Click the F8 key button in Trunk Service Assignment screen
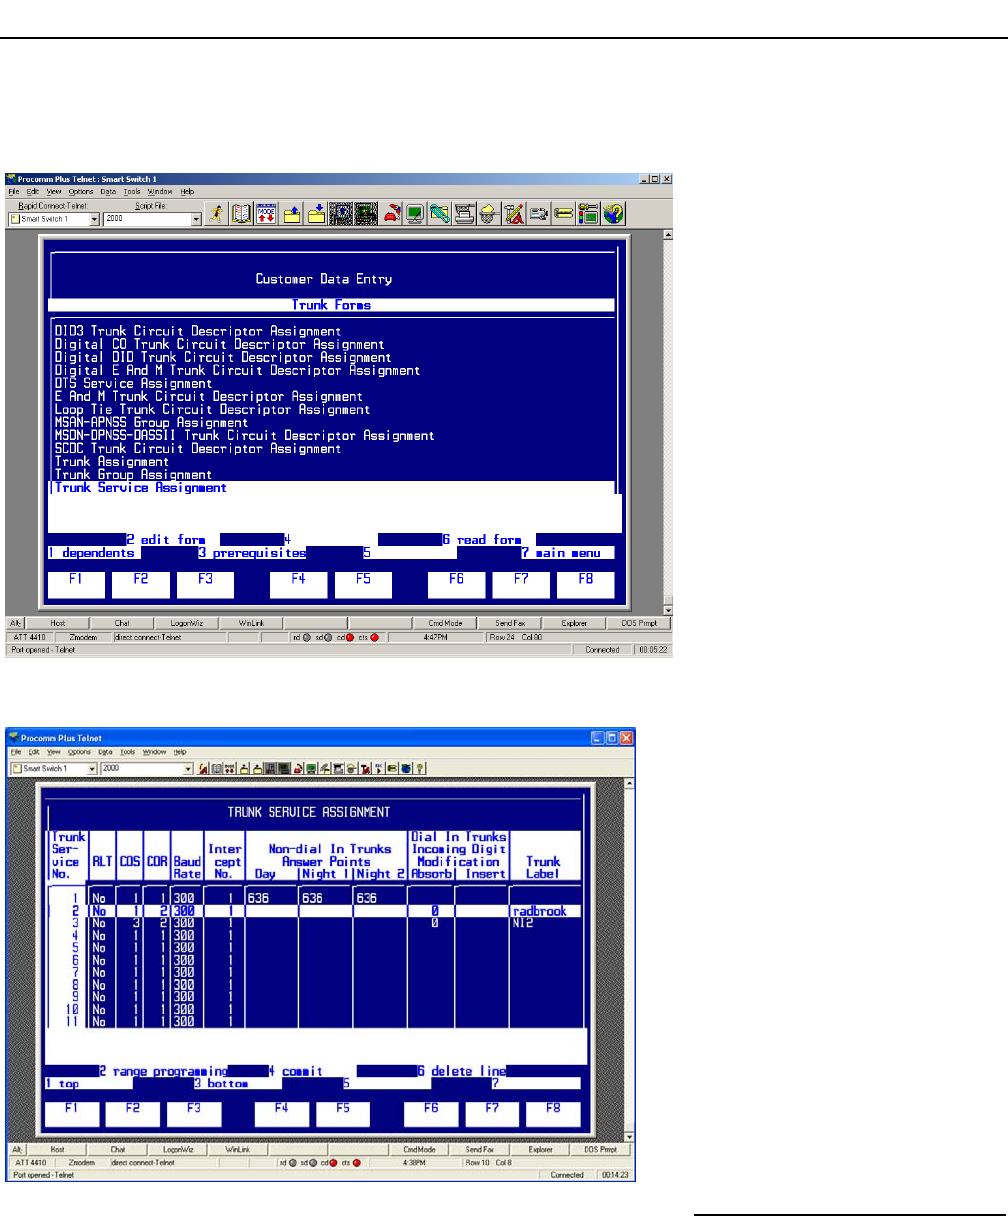 (553, 1116)
